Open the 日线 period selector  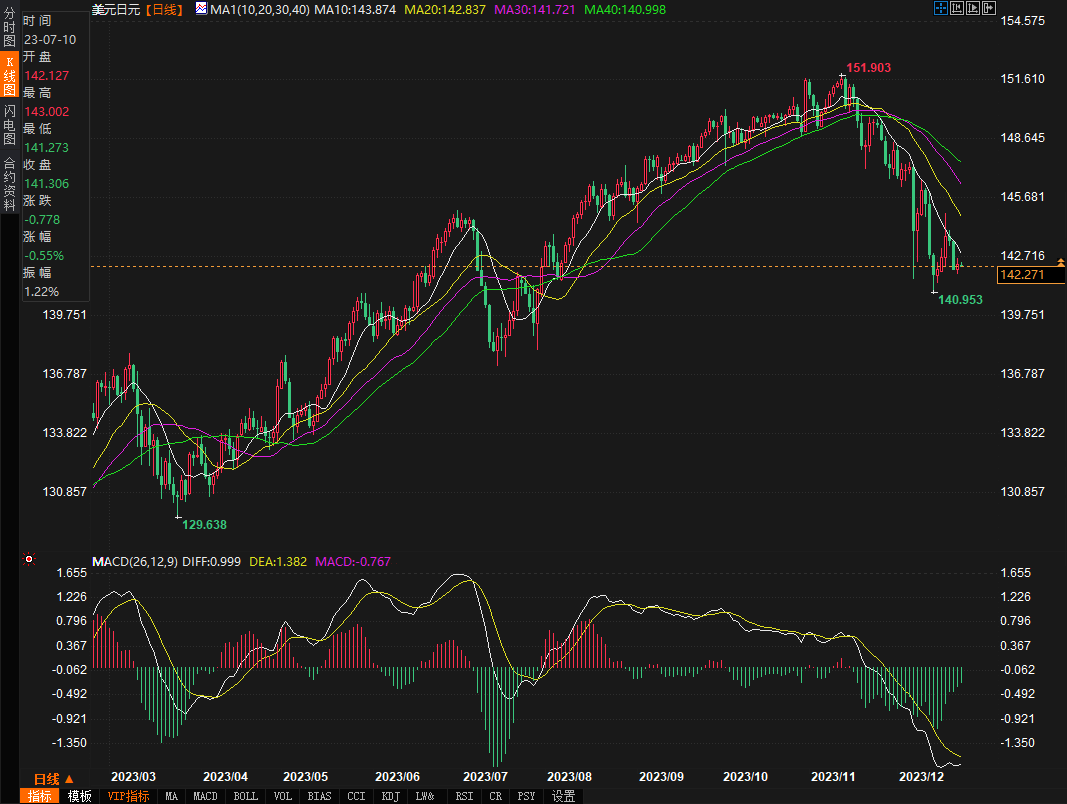(47, 779)
